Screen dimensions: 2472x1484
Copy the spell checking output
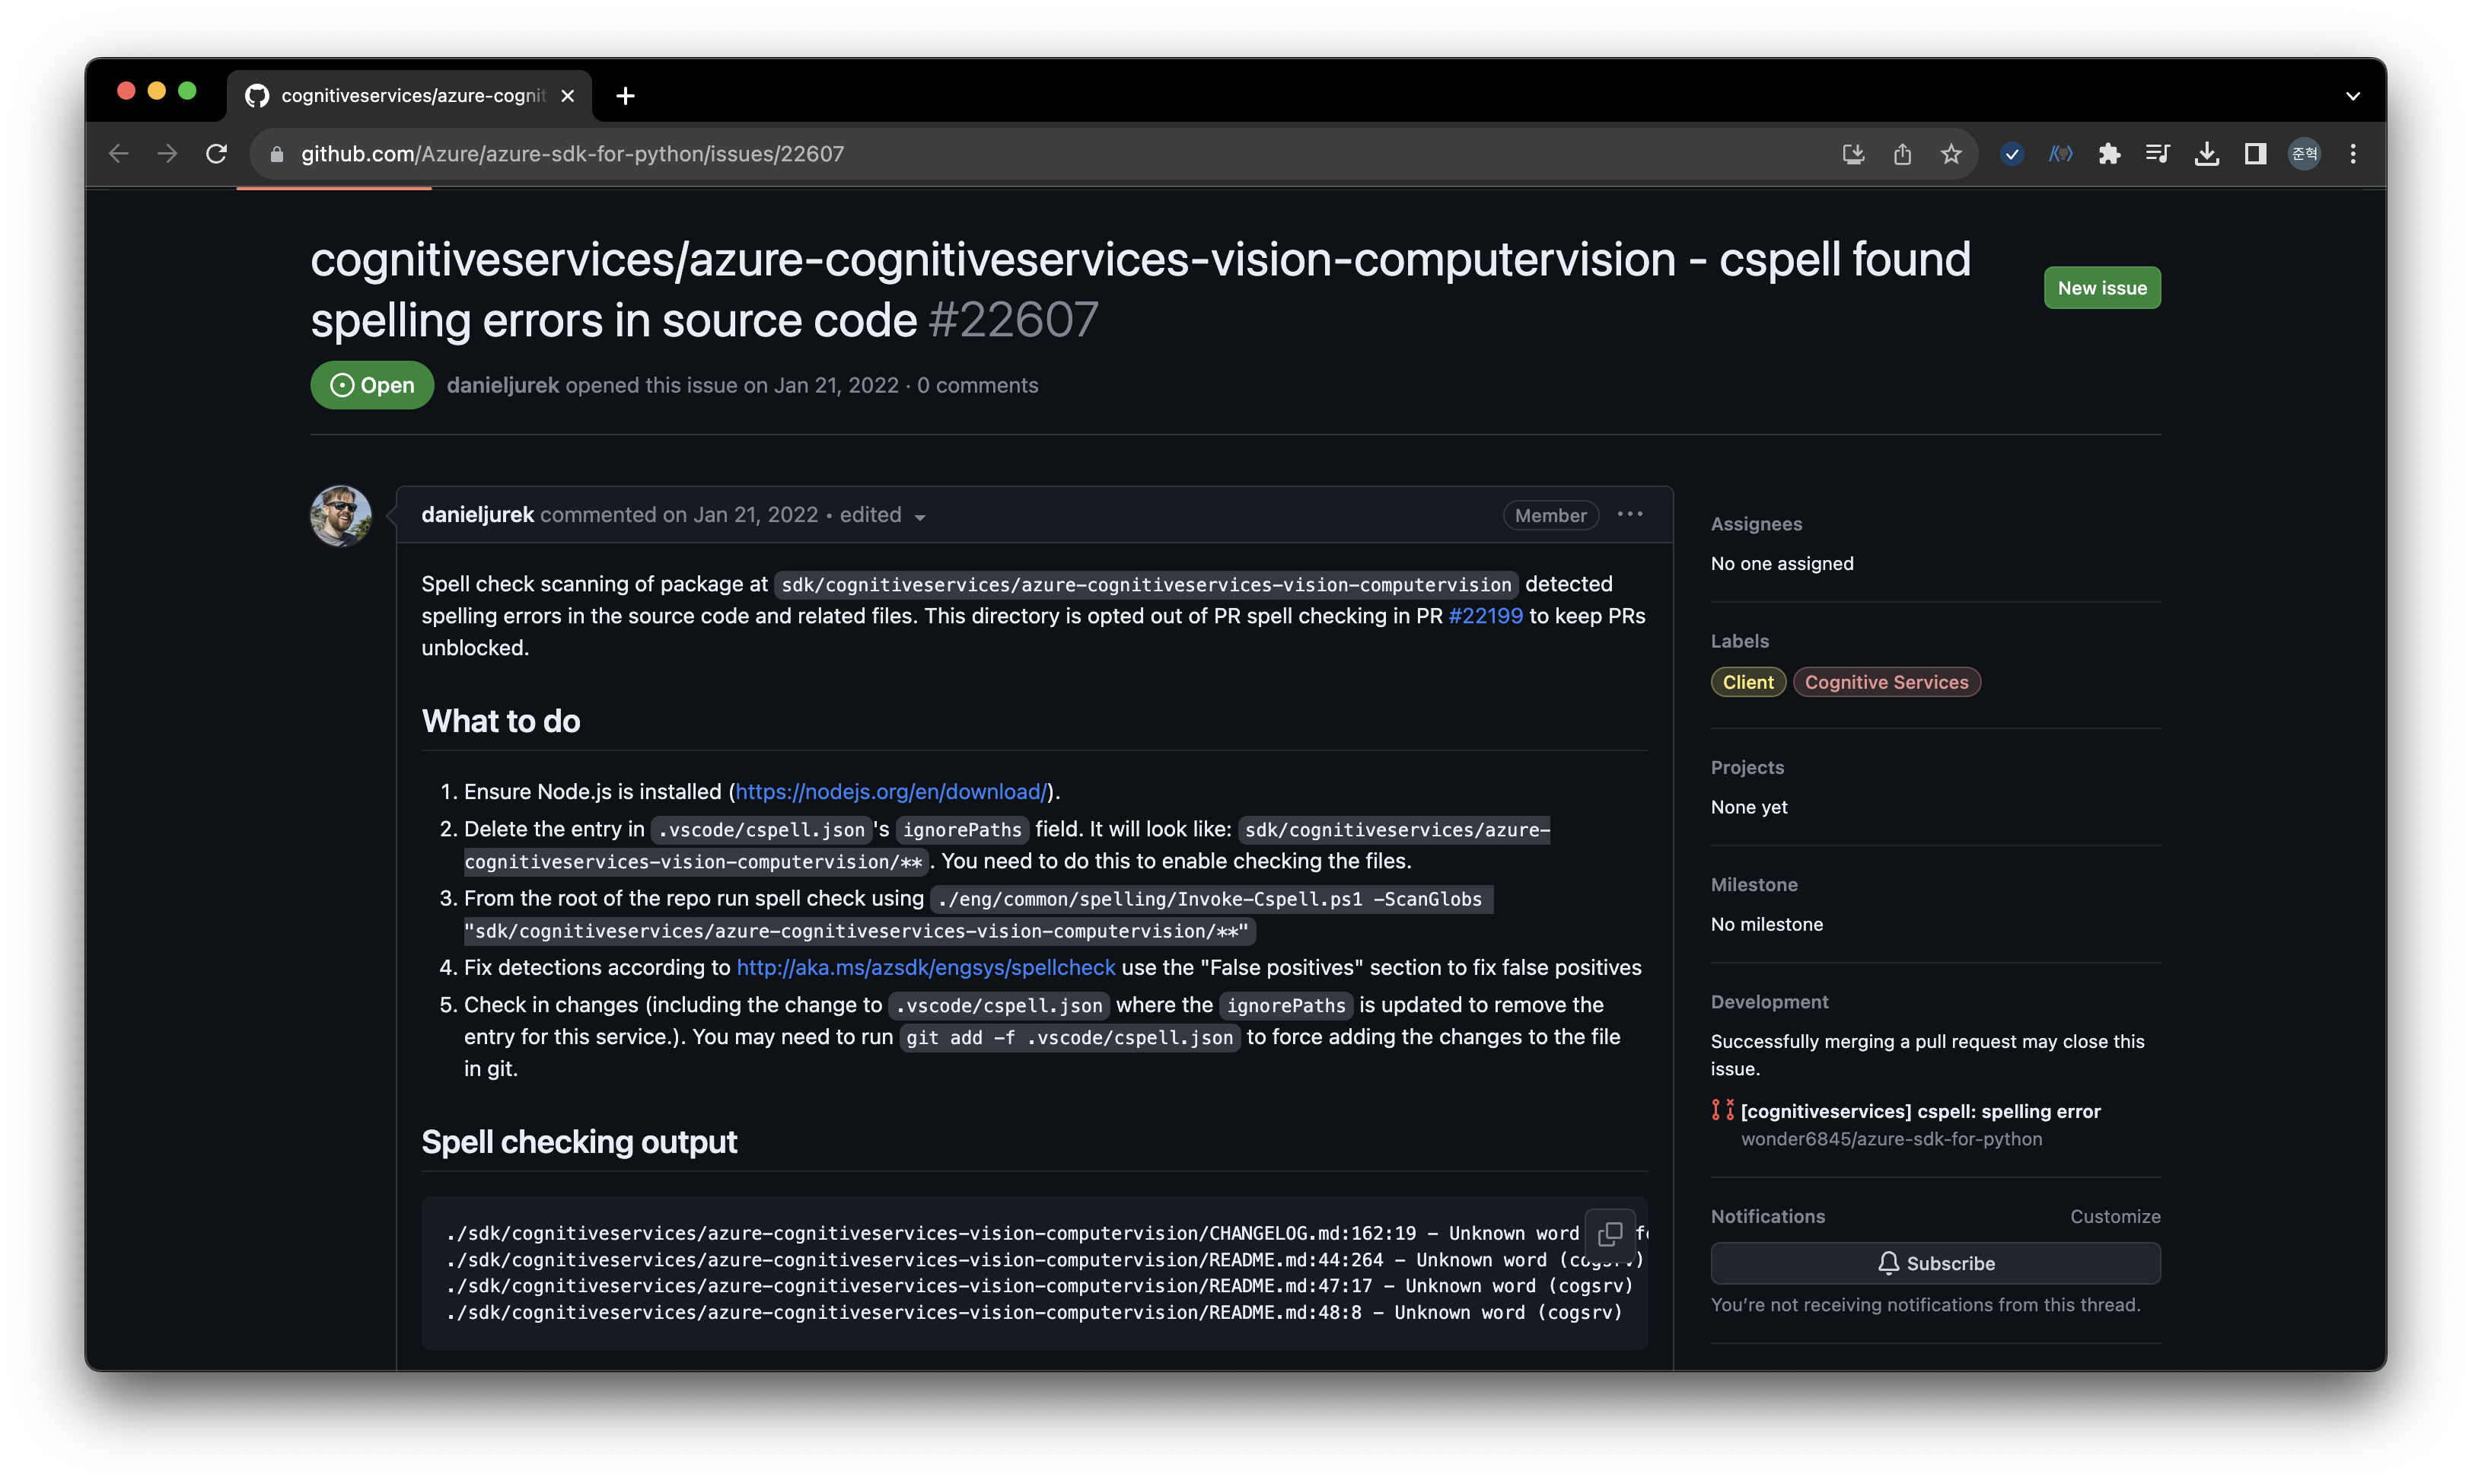[1610, 1234]
